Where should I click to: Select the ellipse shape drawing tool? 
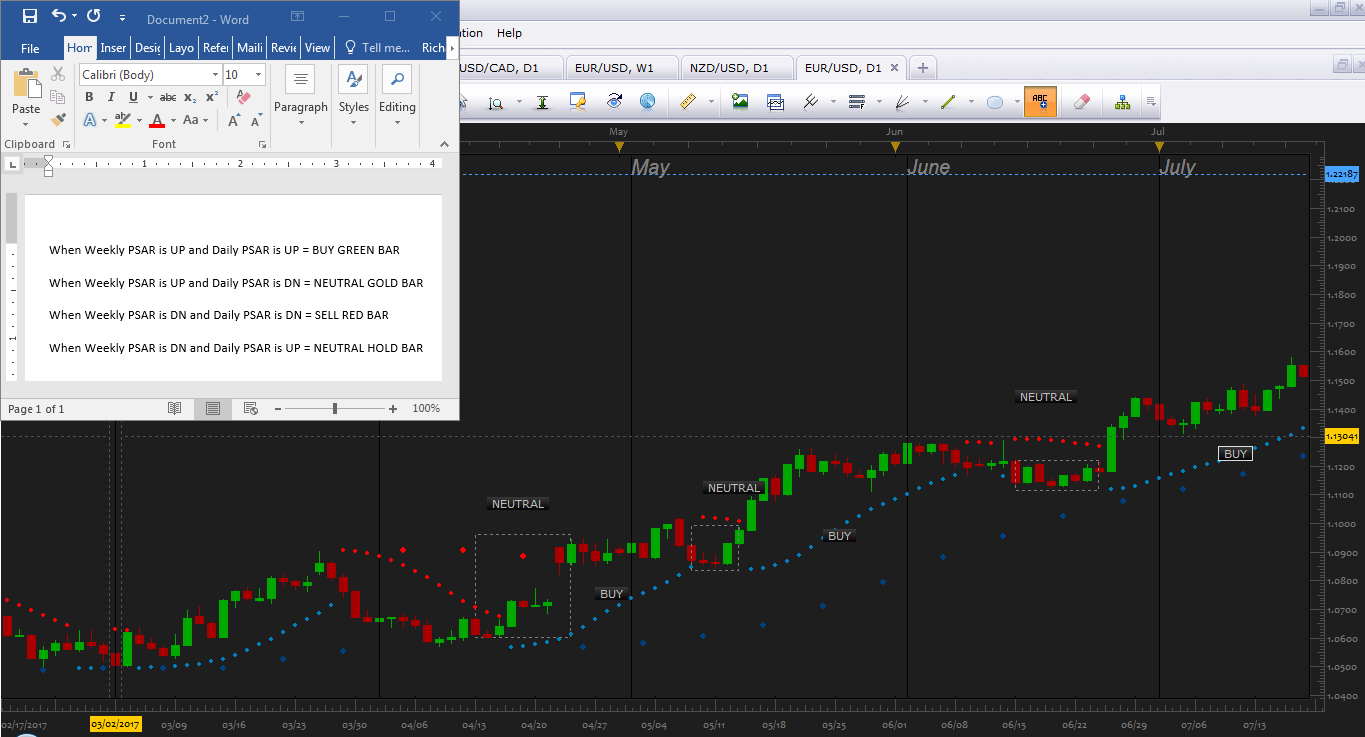(x=995, y=101)
